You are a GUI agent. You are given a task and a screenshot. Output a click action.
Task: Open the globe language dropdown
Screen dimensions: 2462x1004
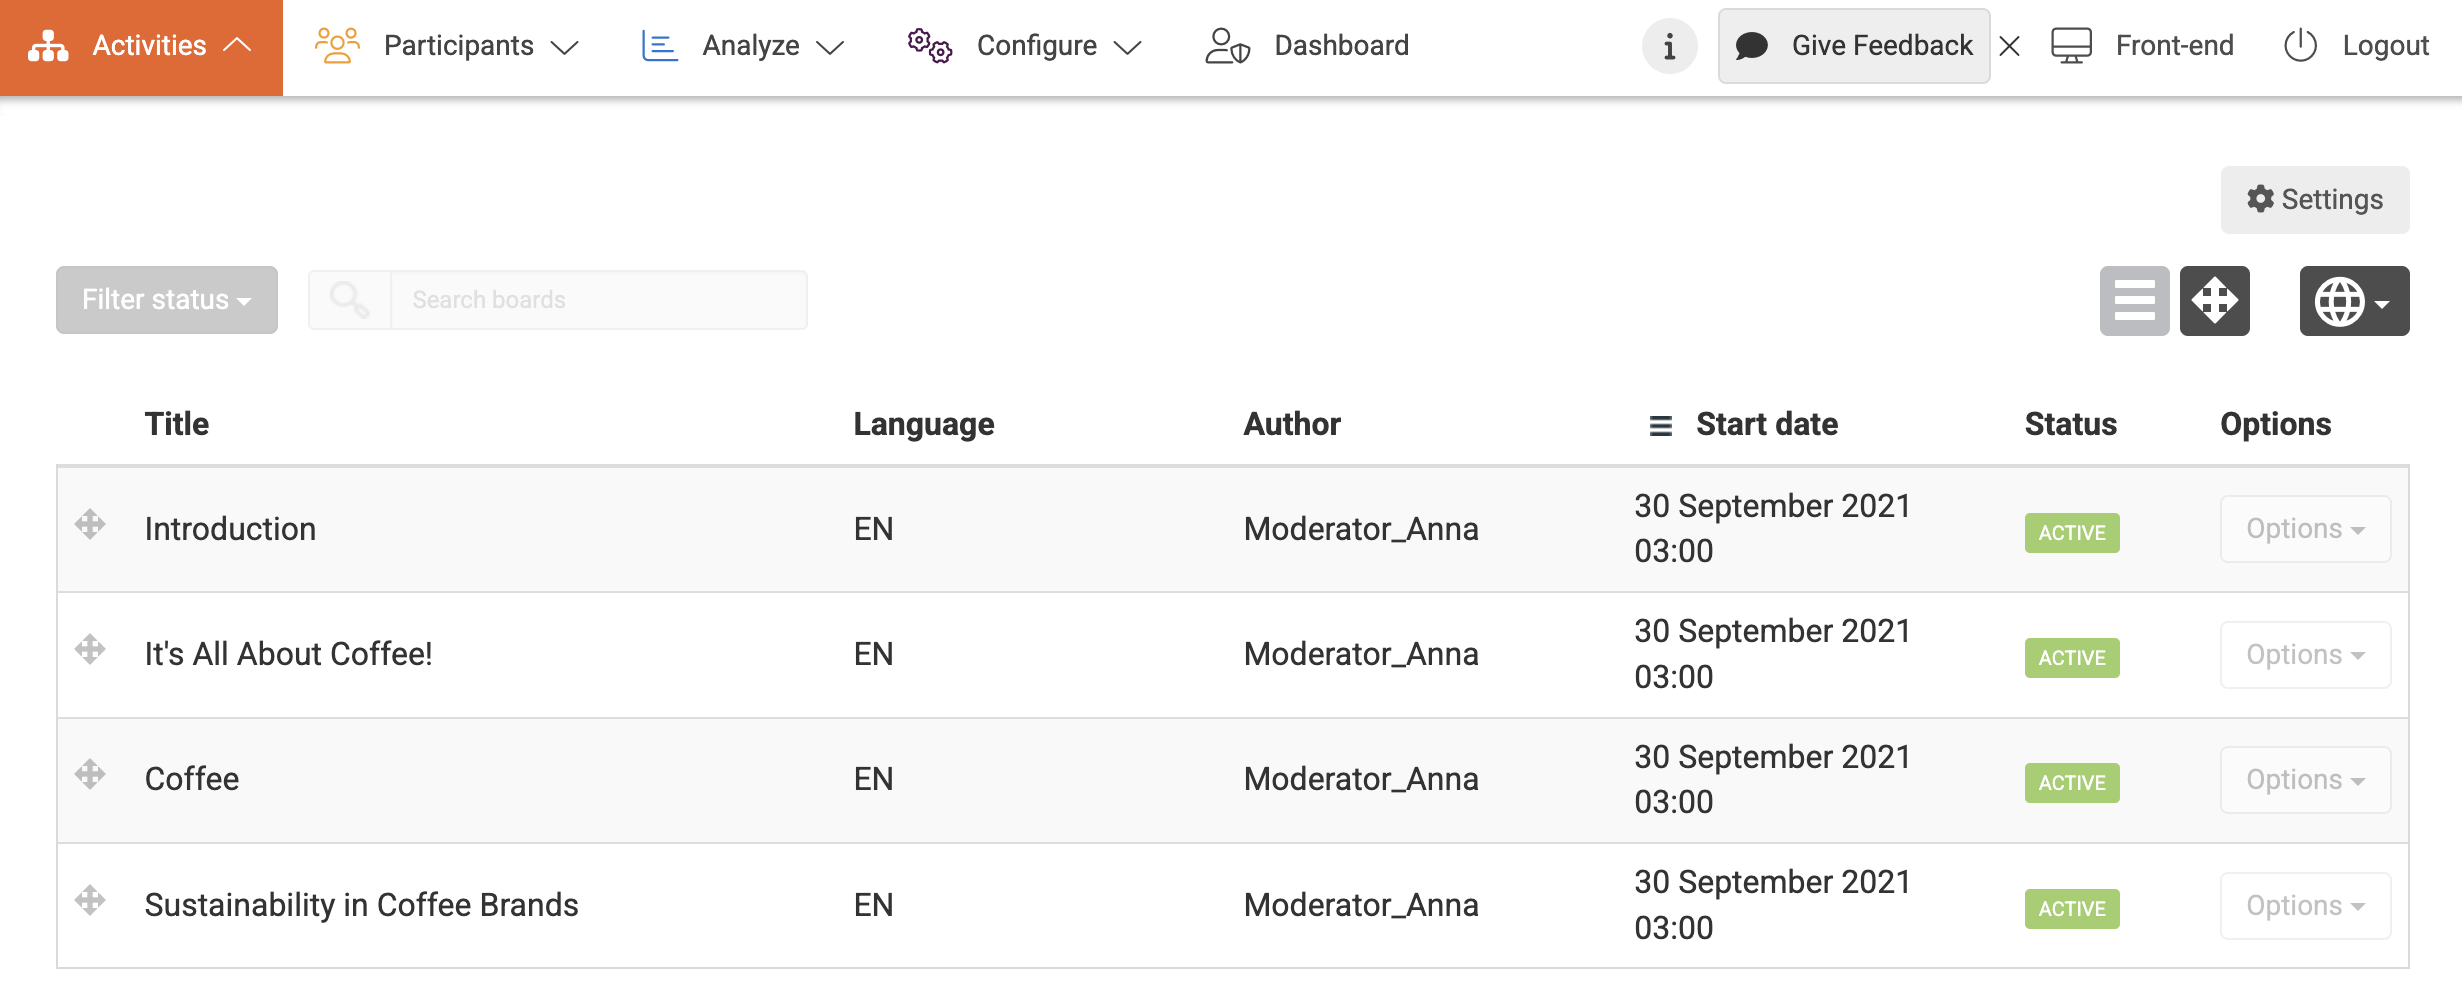(x=2353, y=301)
